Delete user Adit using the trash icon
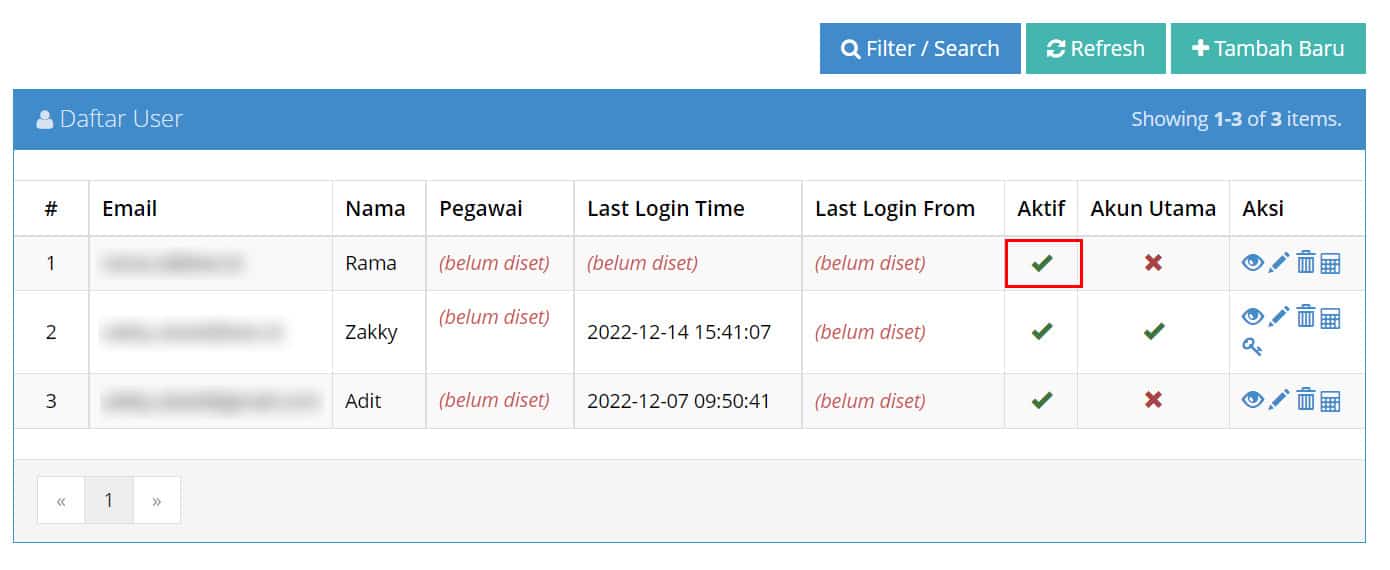The height and width of the screenshot is (570, 1390). (1306, 400)
